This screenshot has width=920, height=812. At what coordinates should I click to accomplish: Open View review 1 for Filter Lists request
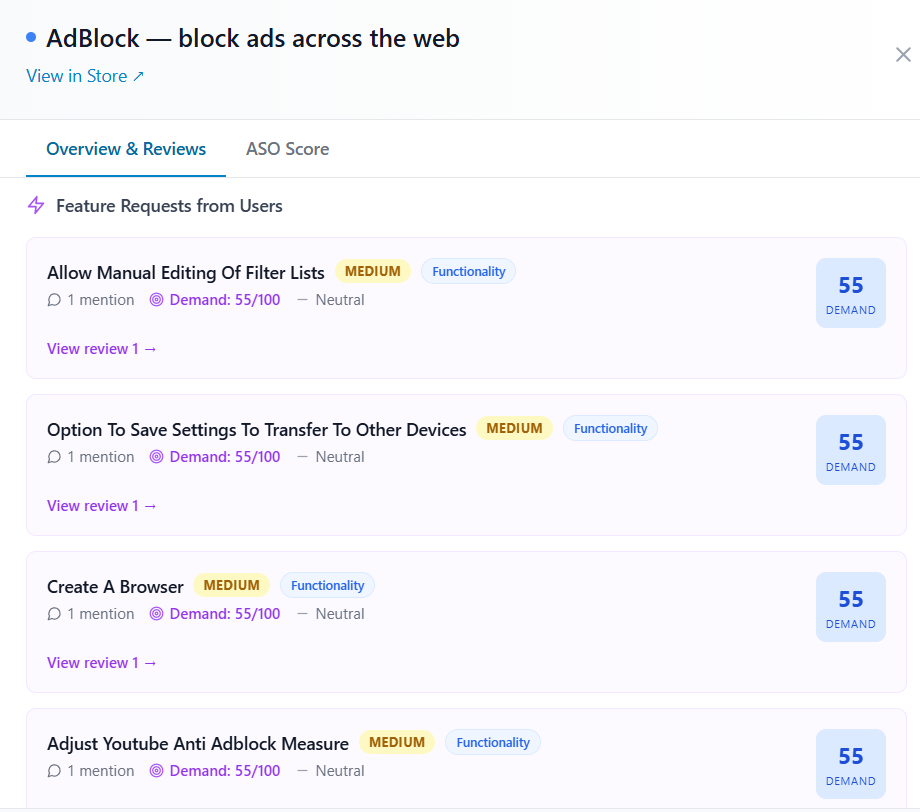click(102, 349)
